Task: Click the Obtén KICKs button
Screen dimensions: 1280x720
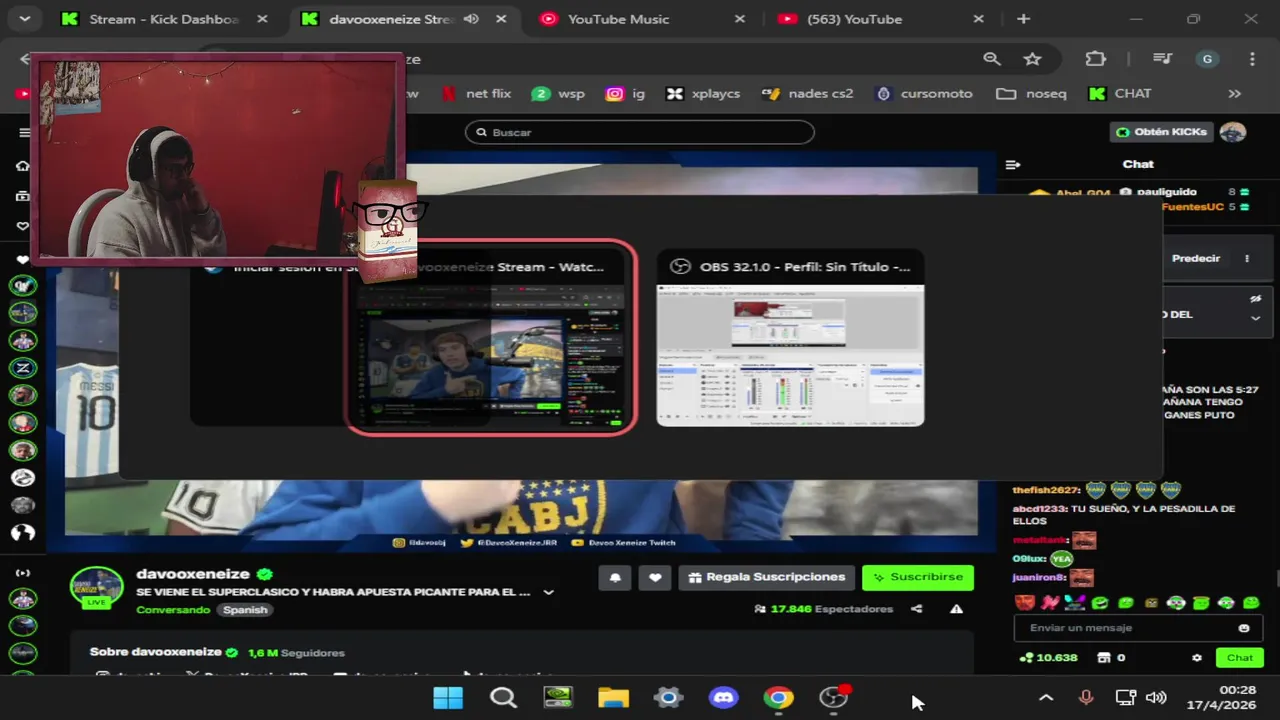Action: 1162,132
